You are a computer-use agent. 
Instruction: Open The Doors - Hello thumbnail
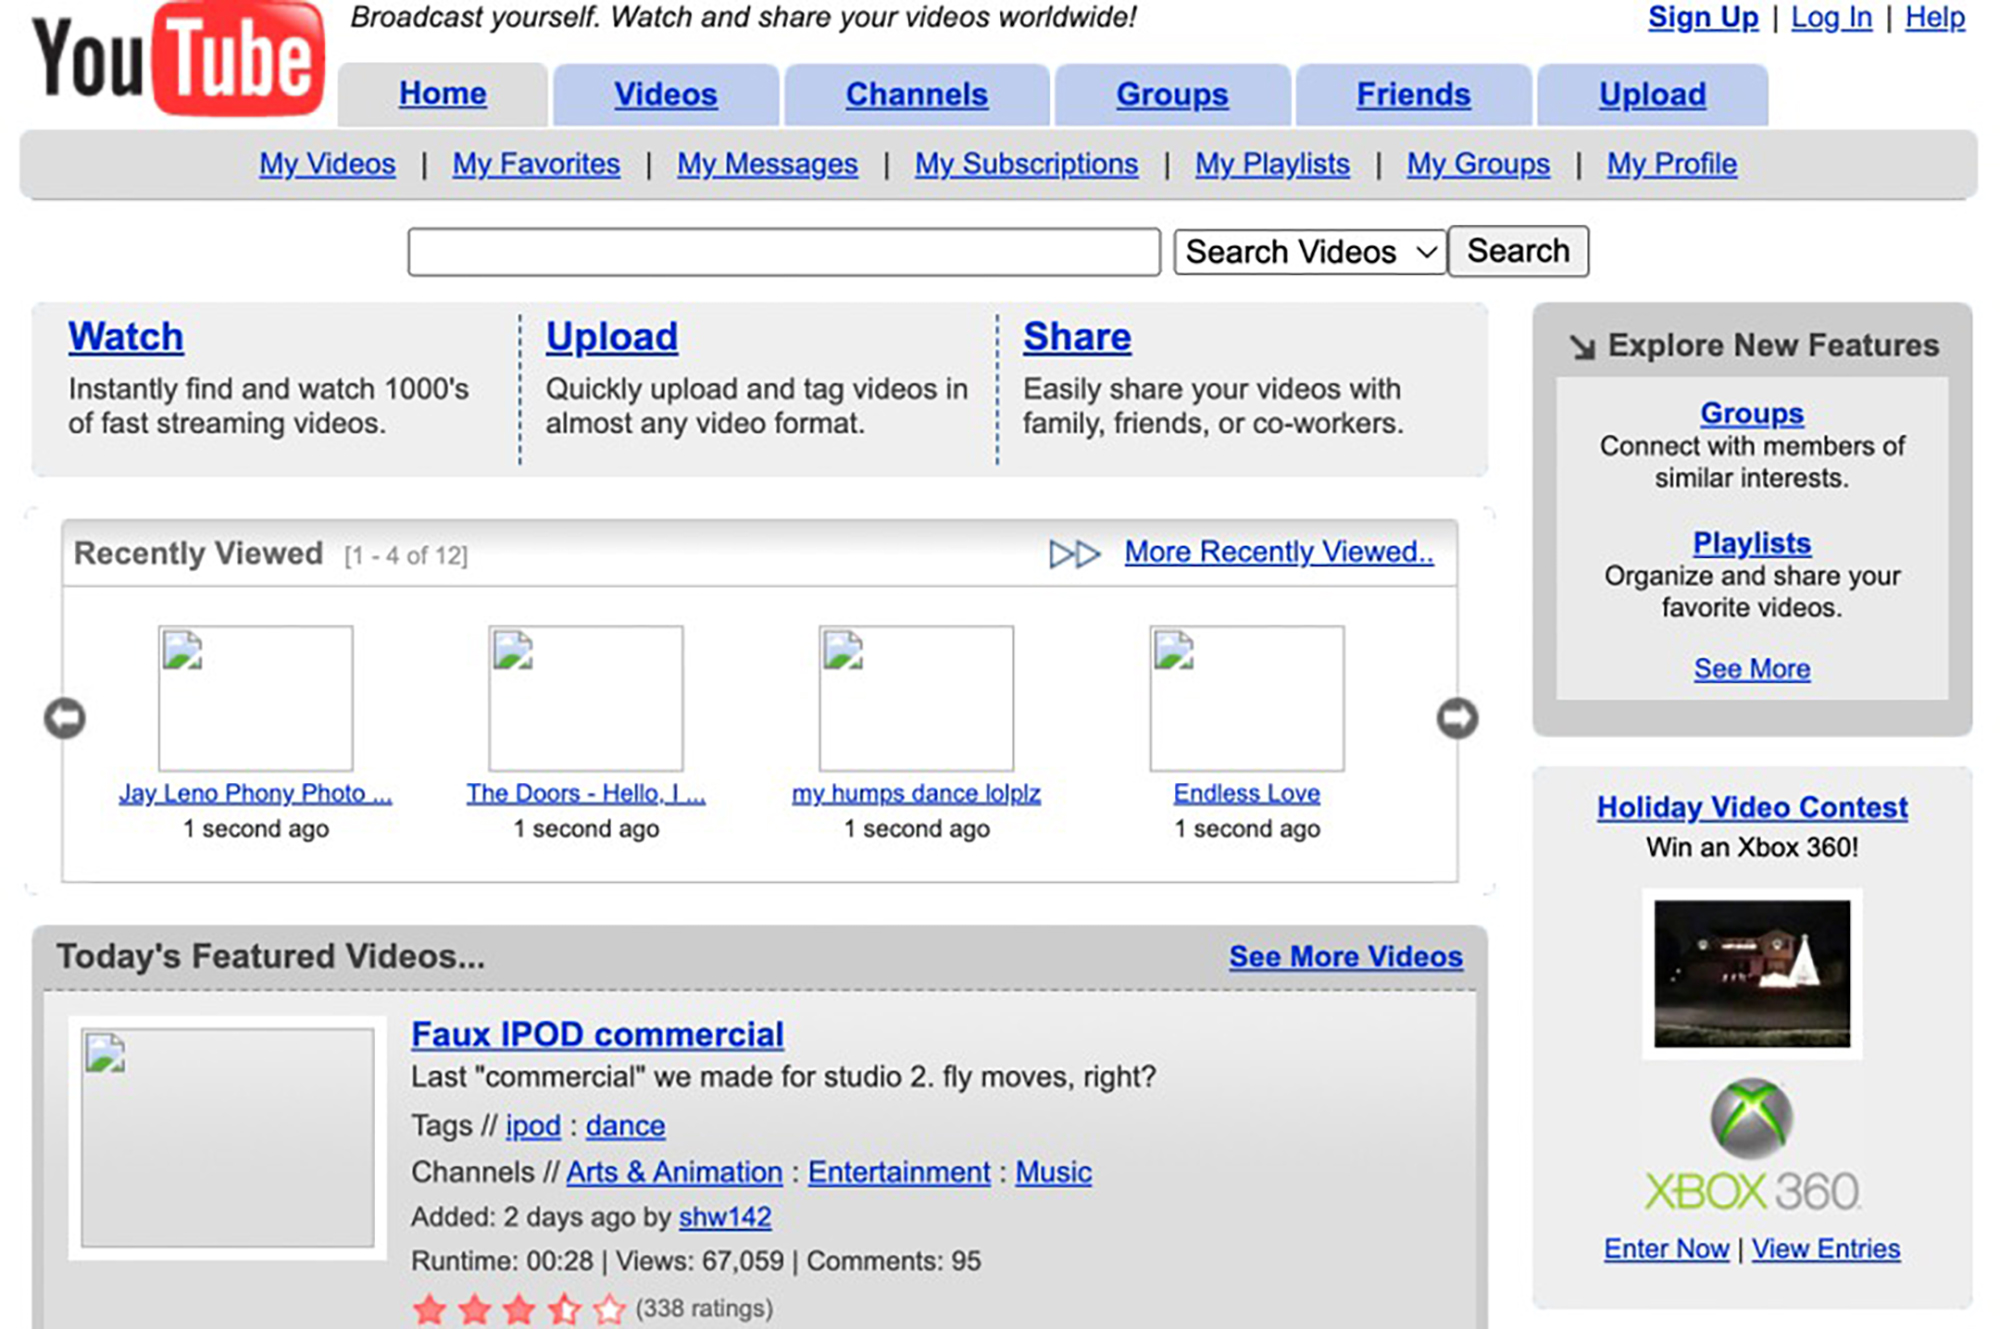pos(586,698)
